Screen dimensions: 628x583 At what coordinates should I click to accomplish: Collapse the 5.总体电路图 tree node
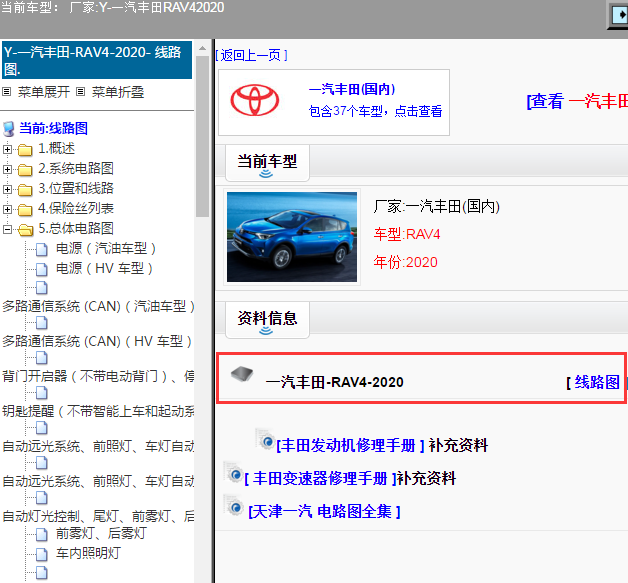point(7,229)
